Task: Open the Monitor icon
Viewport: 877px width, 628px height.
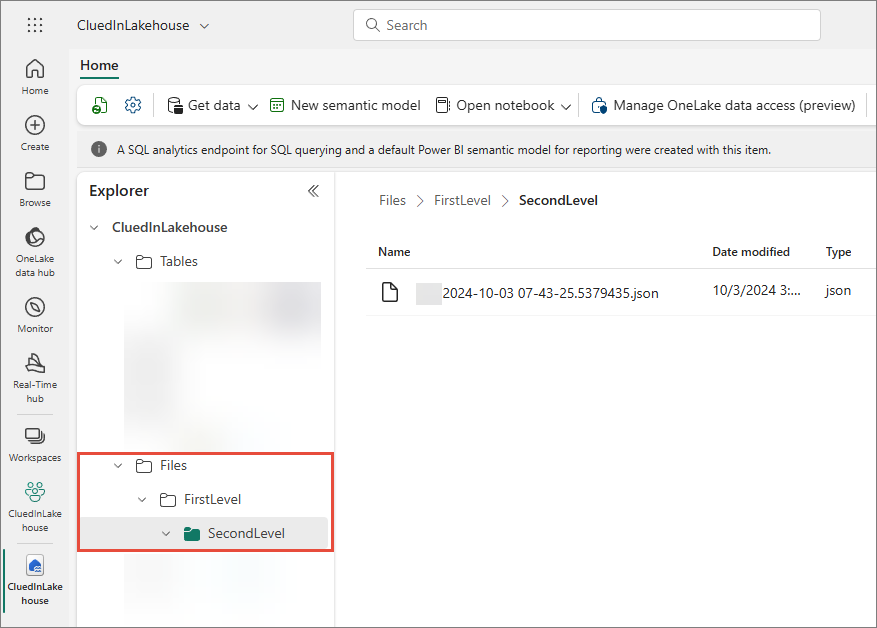Action: tap(34, 307)
